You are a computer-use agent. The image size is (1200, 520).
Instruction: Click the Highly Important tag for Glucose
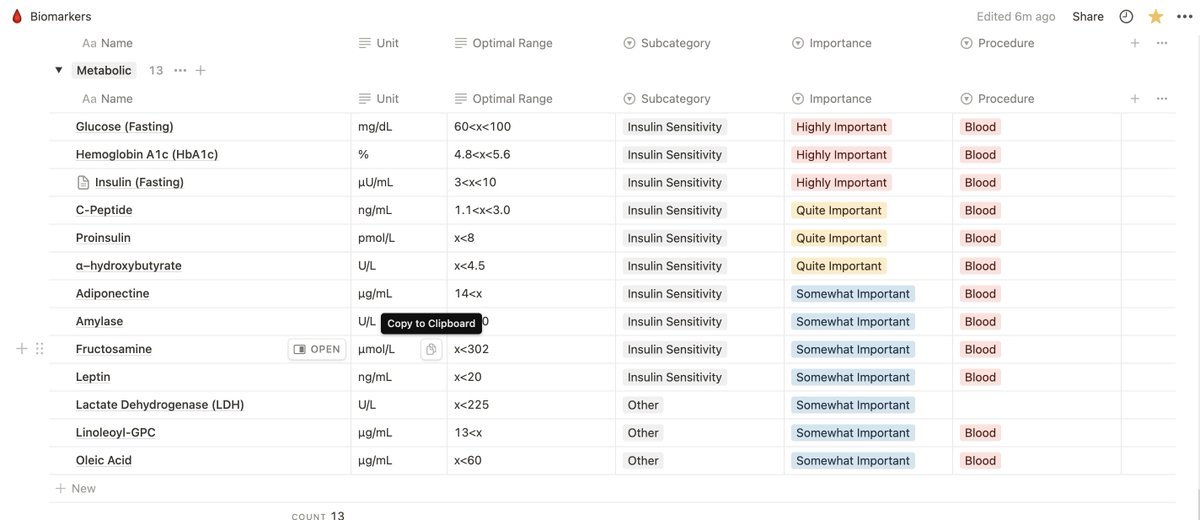coord(841,127)
